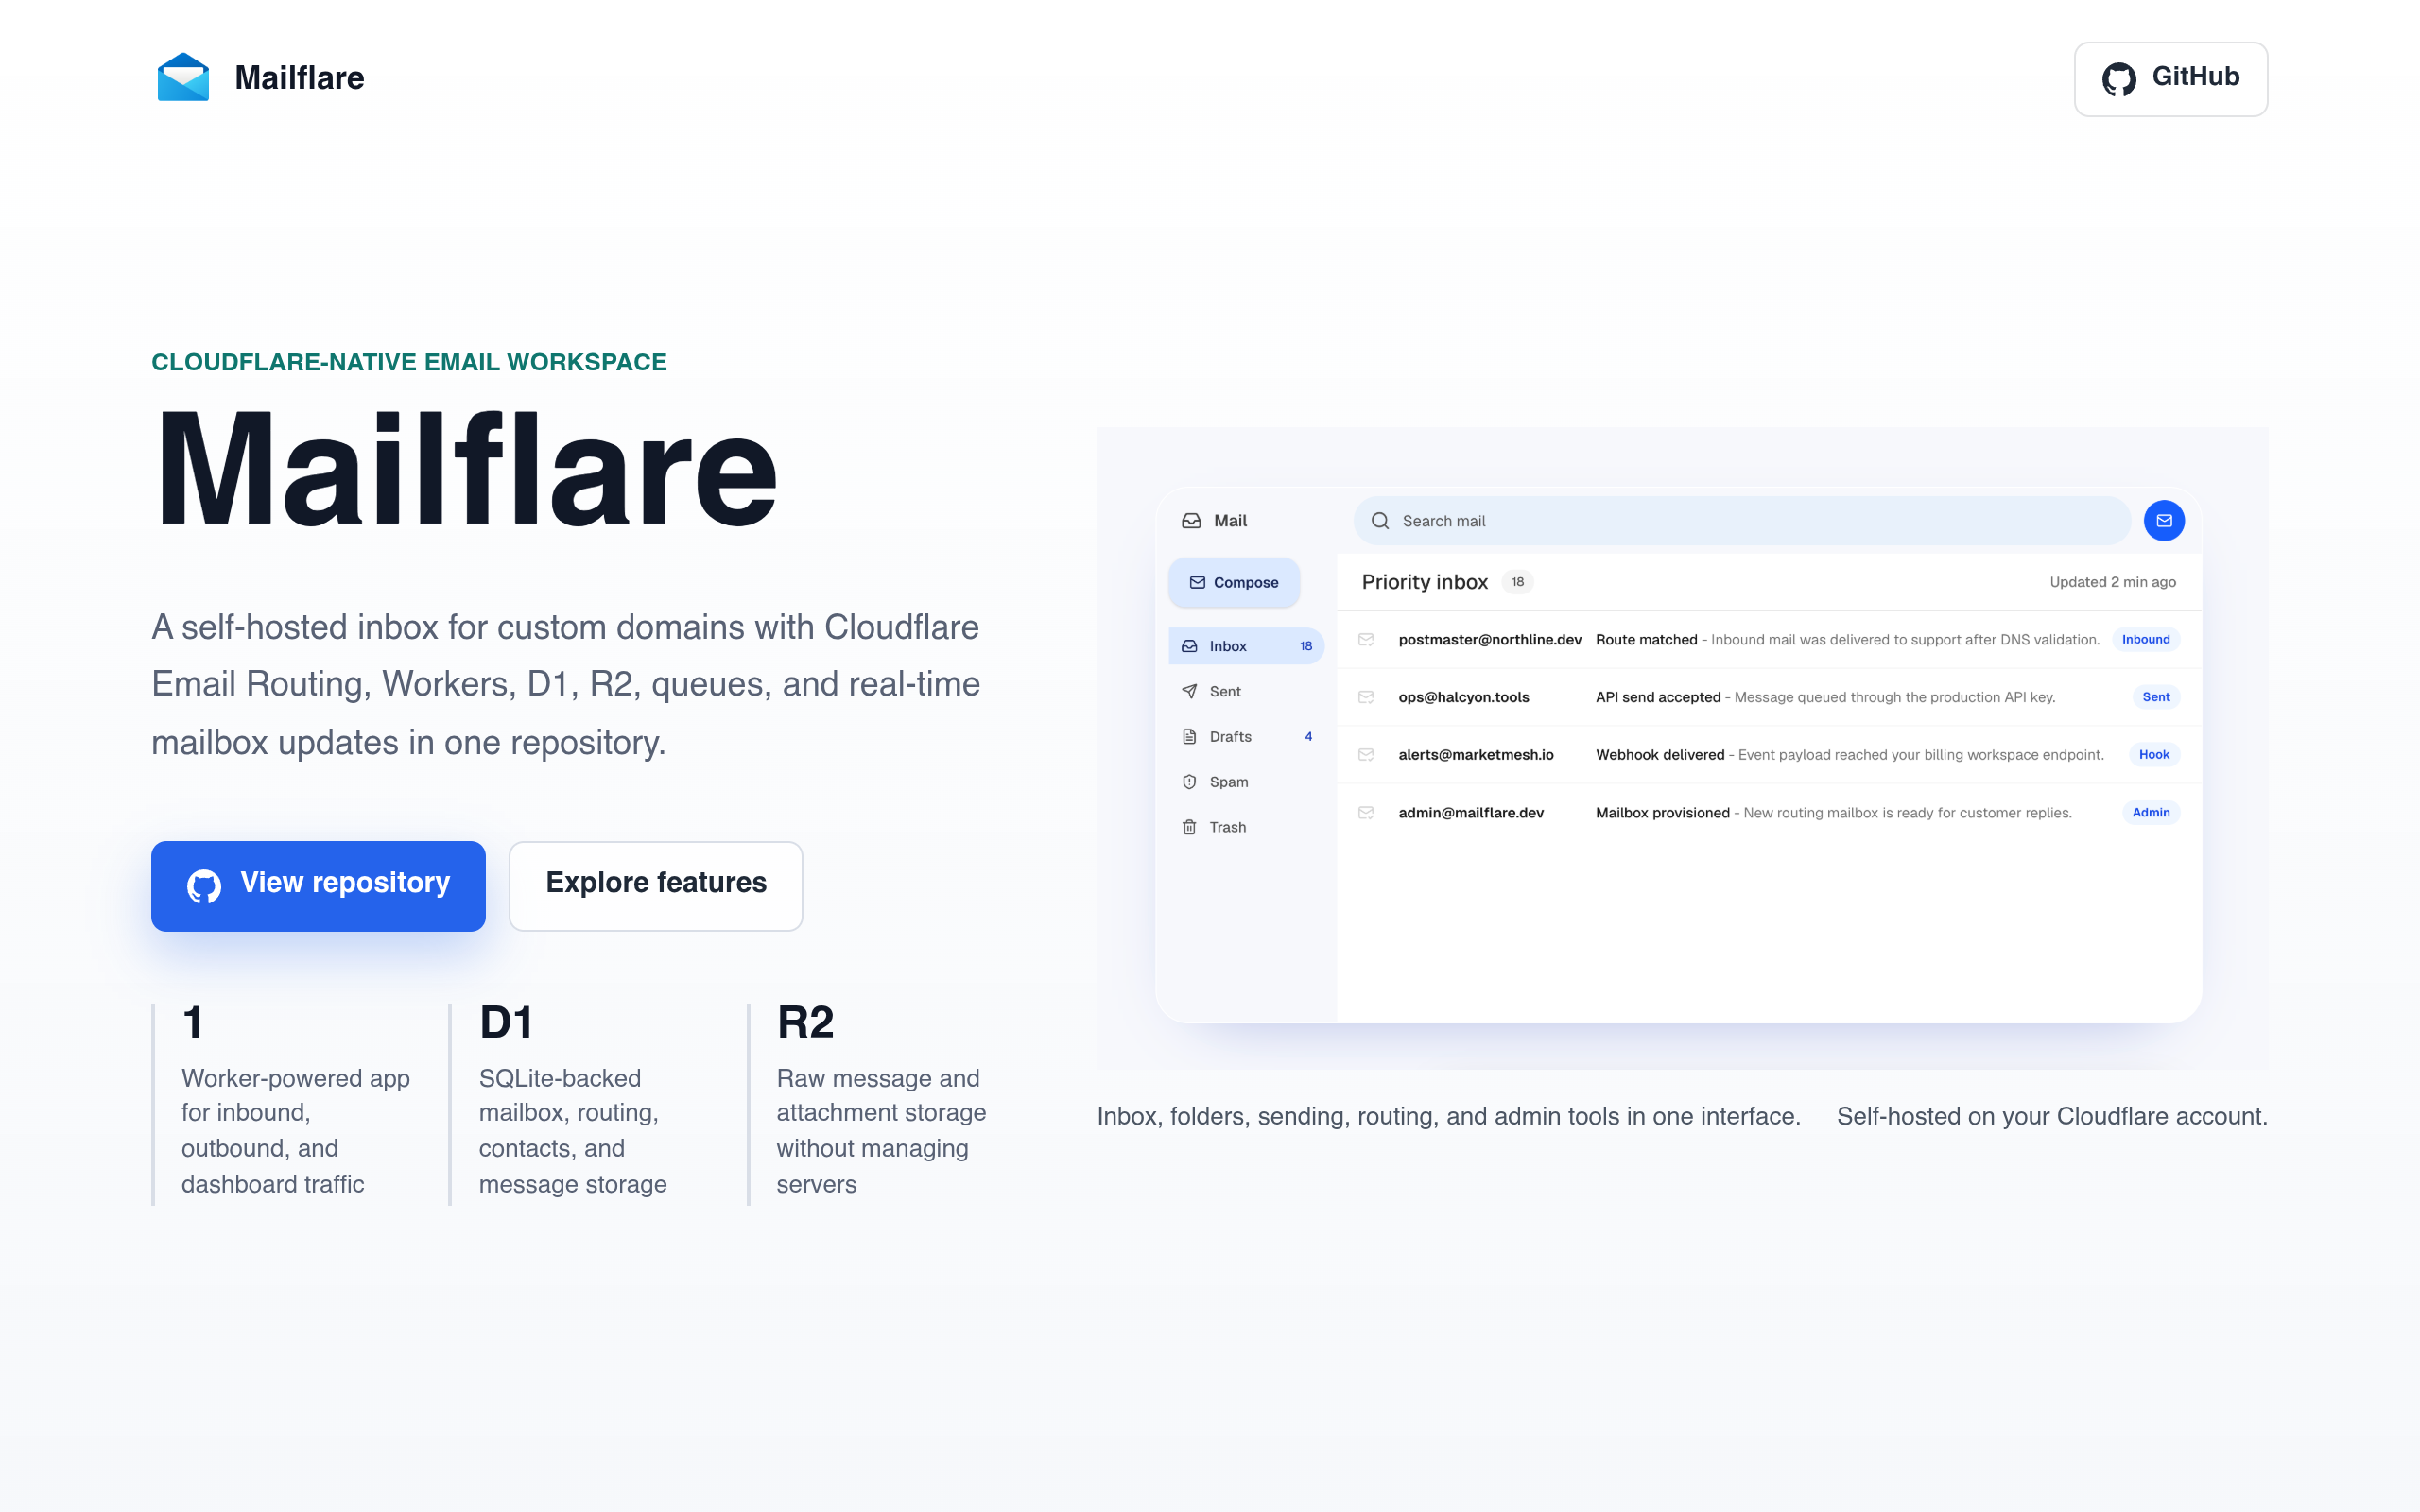Click envelope icon on alerts@marketmesh.io row

(x=1366, y=755)
